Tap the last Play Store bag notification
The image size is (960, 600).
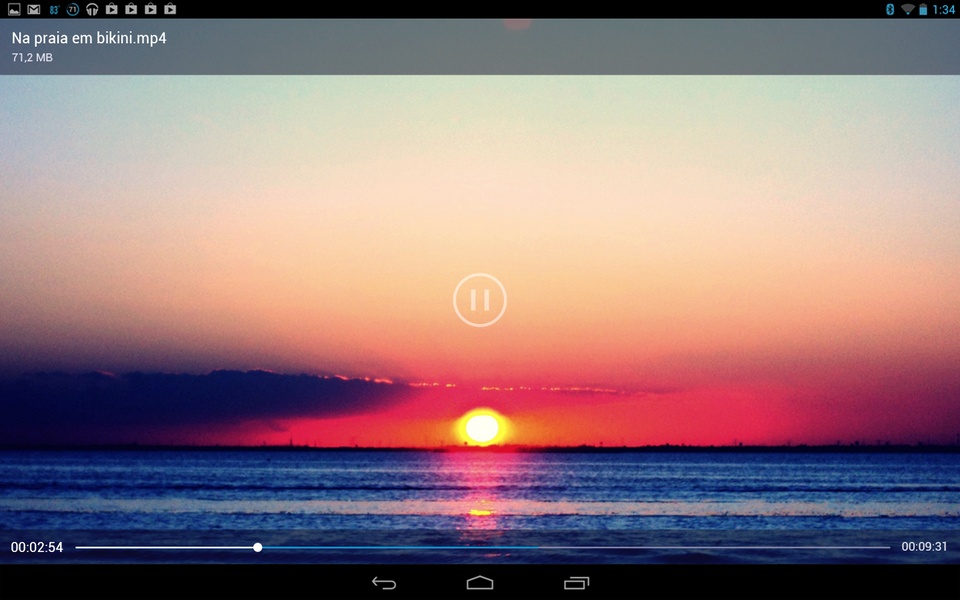170,9
